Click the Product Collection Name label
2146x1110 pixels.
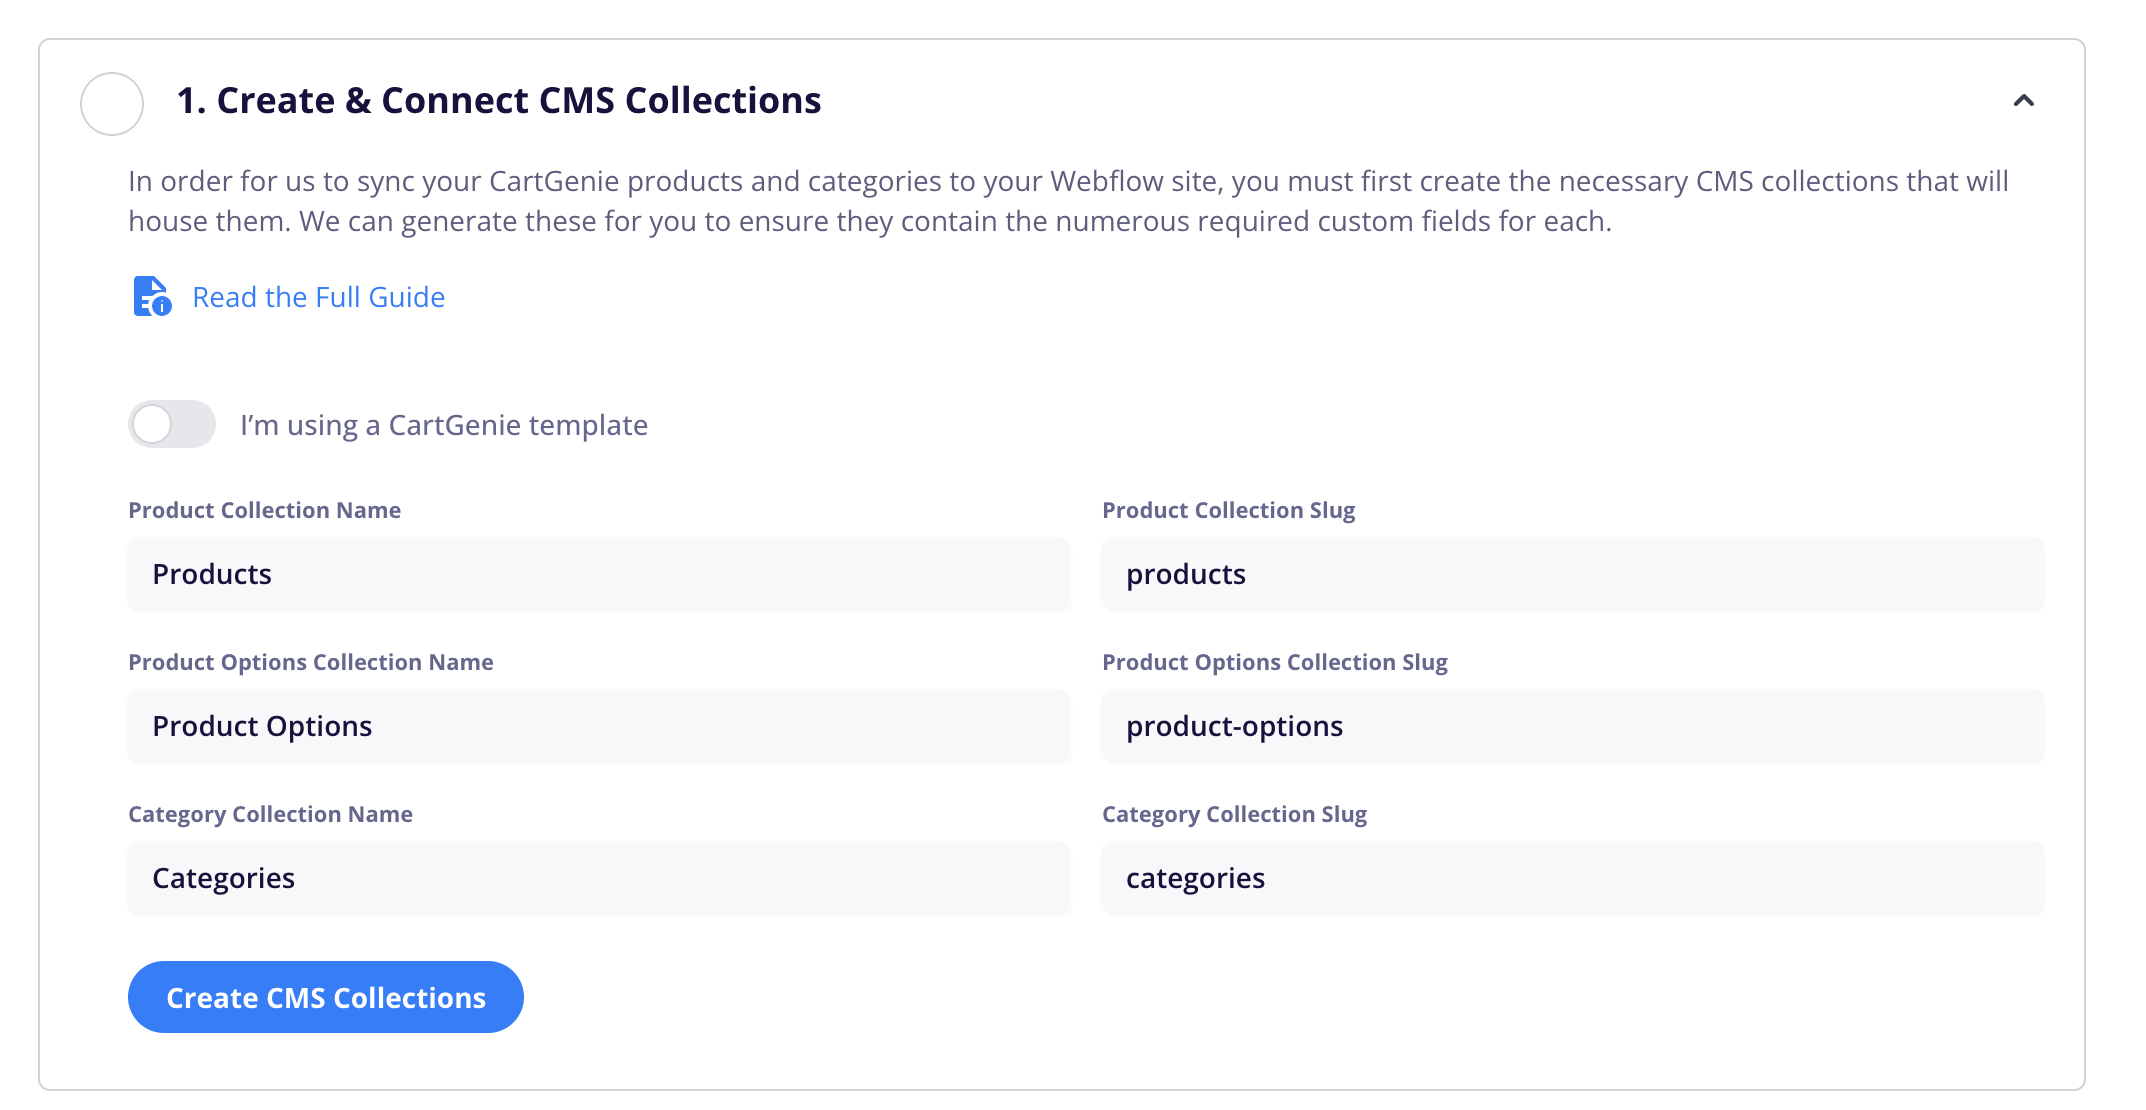click(x=265, y=510)
